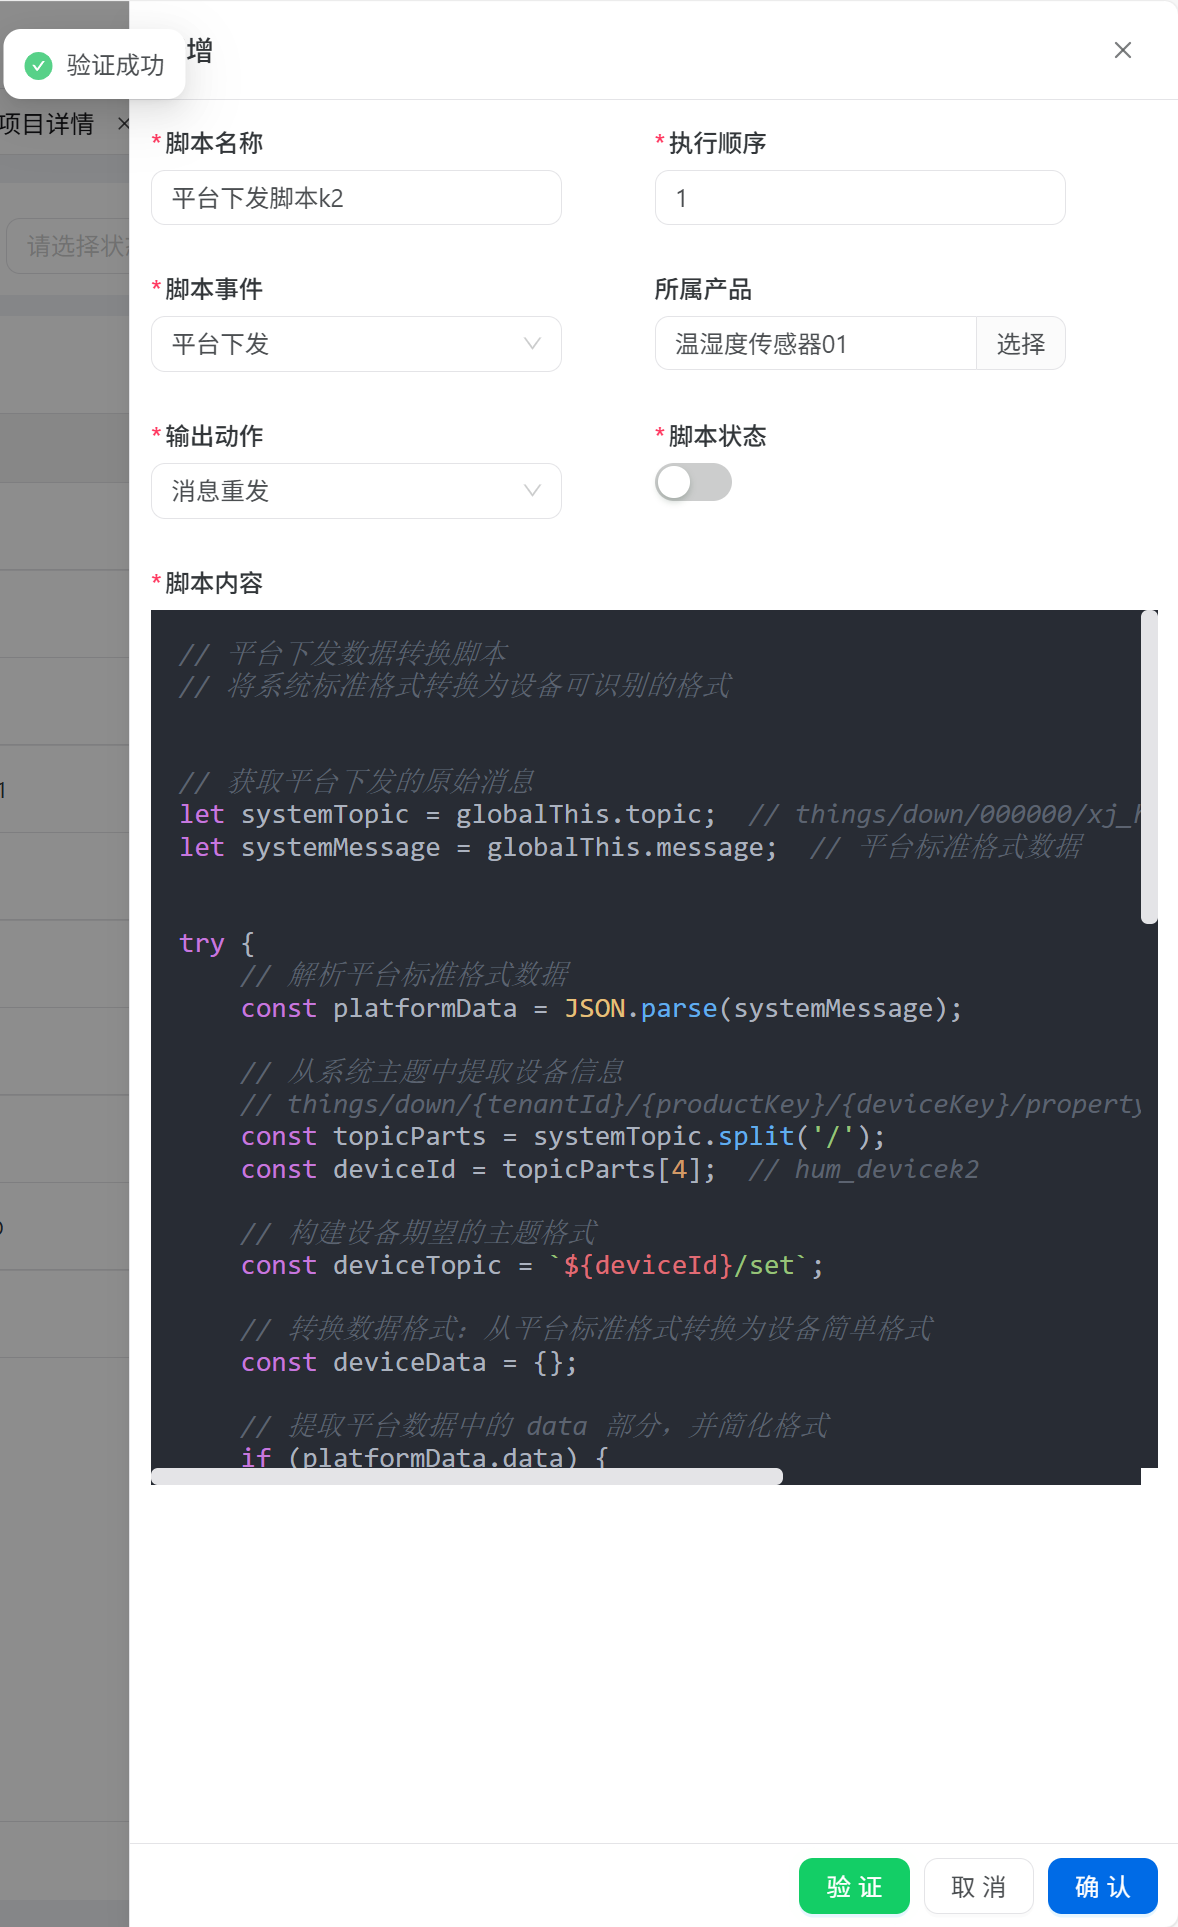Click the green 验证 button
The width and height of the screenshot is (1178, 1927).
(853, 1886)
